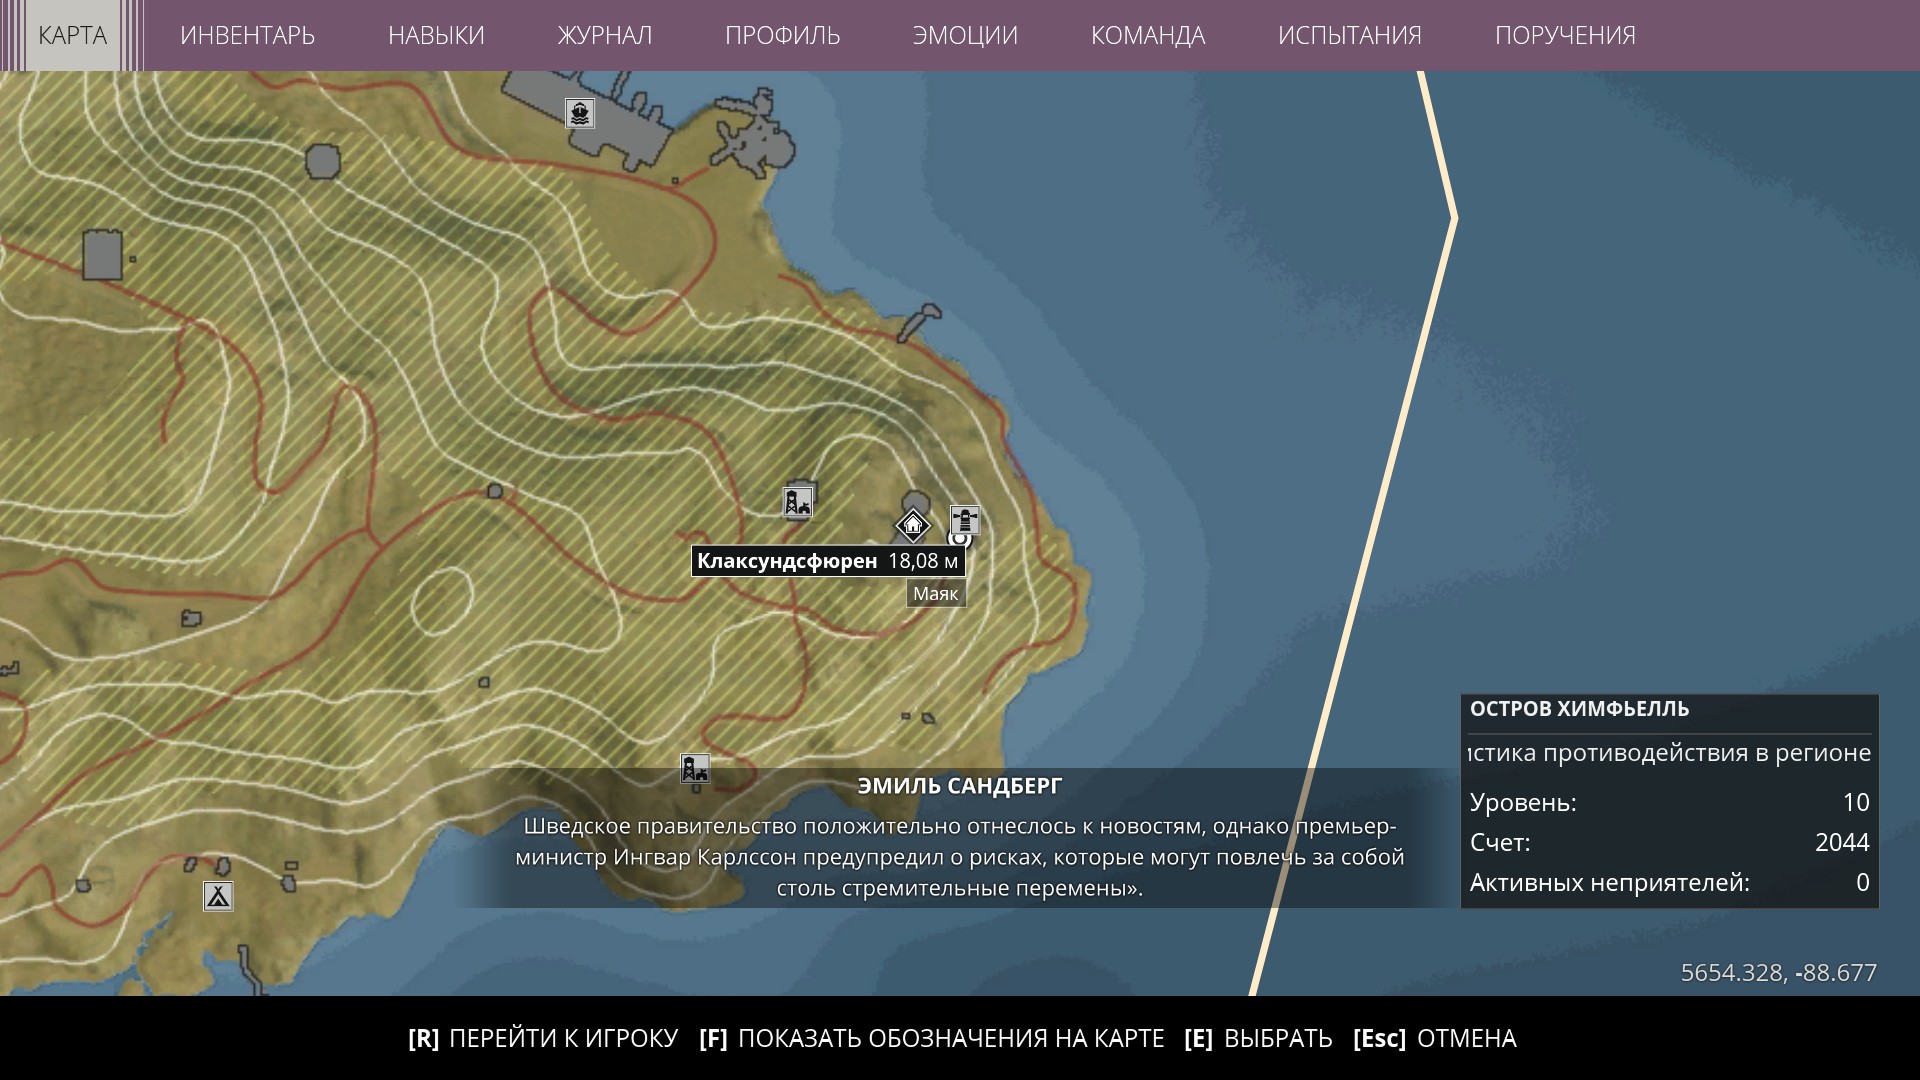Click the Активных неприятелей count 0
The image size is (1920, 1080).
pos(1862,882)
